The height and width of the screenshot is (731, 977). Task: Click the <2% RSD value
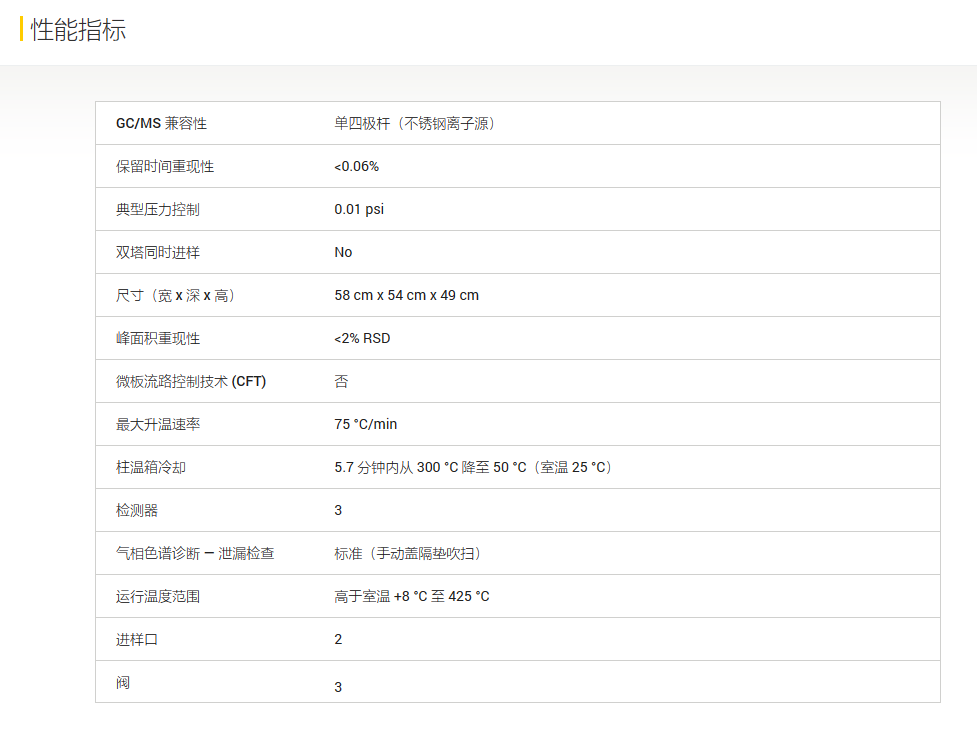point(362,339)
